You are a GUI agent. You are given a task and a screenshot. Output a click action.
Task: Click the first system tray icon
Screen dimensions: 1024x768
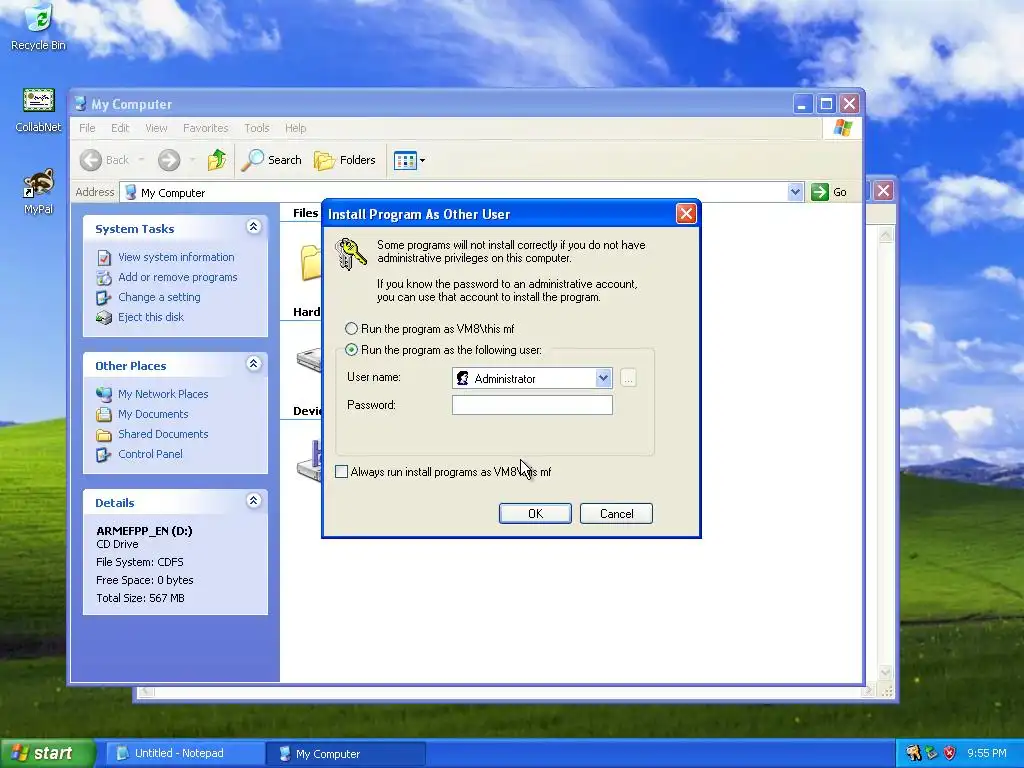[913, 754]
